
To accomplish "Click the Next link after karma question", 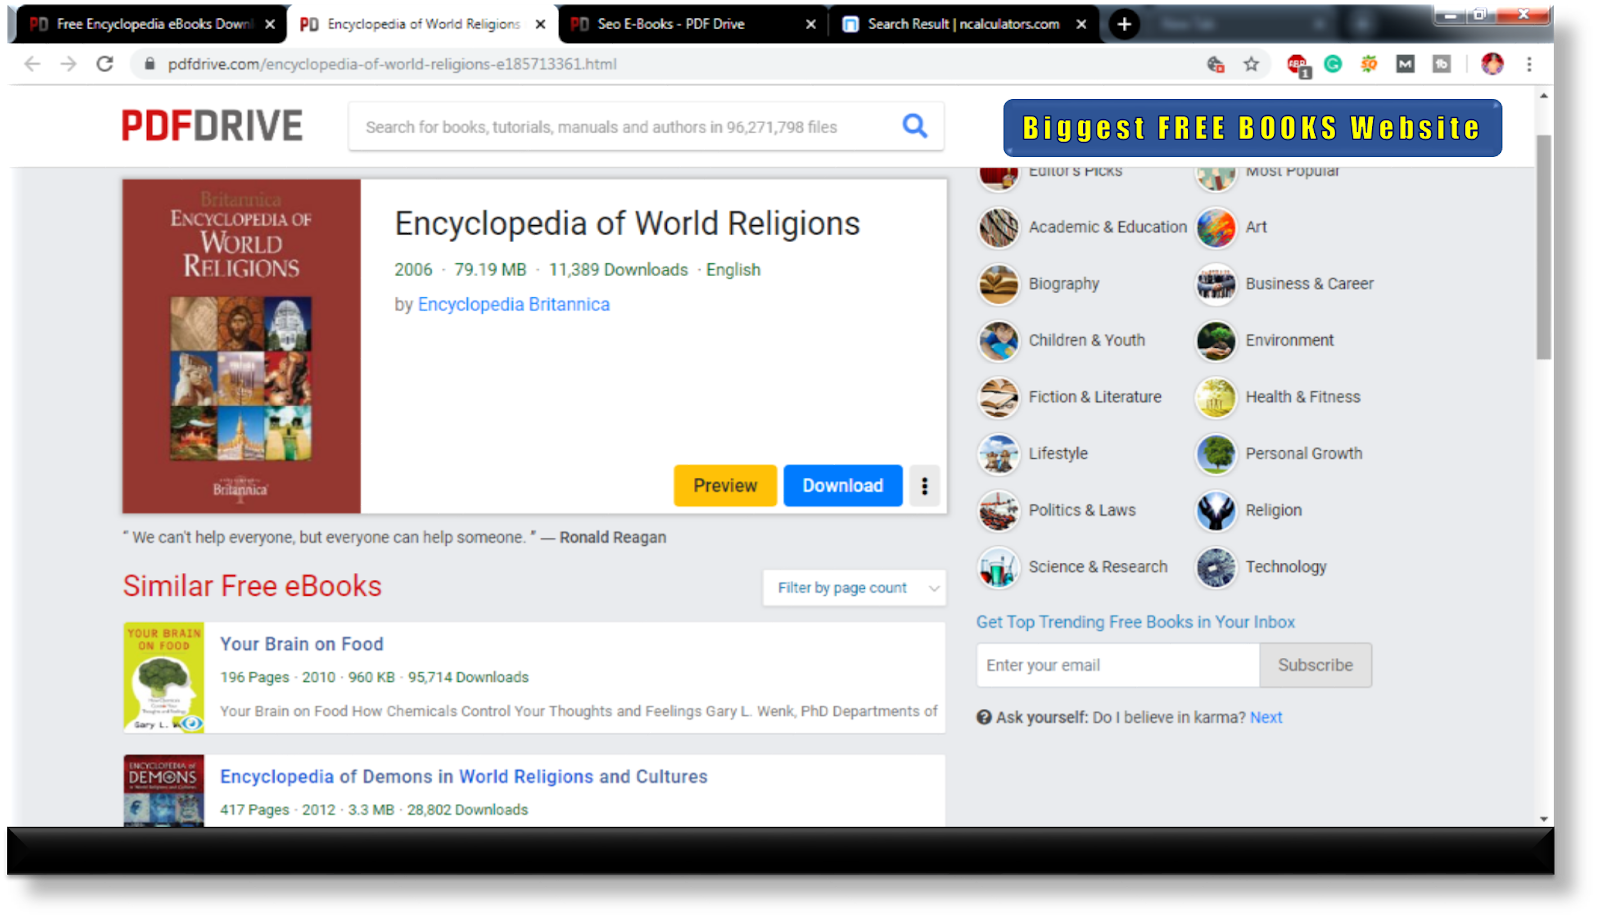I will point(1265,717).
